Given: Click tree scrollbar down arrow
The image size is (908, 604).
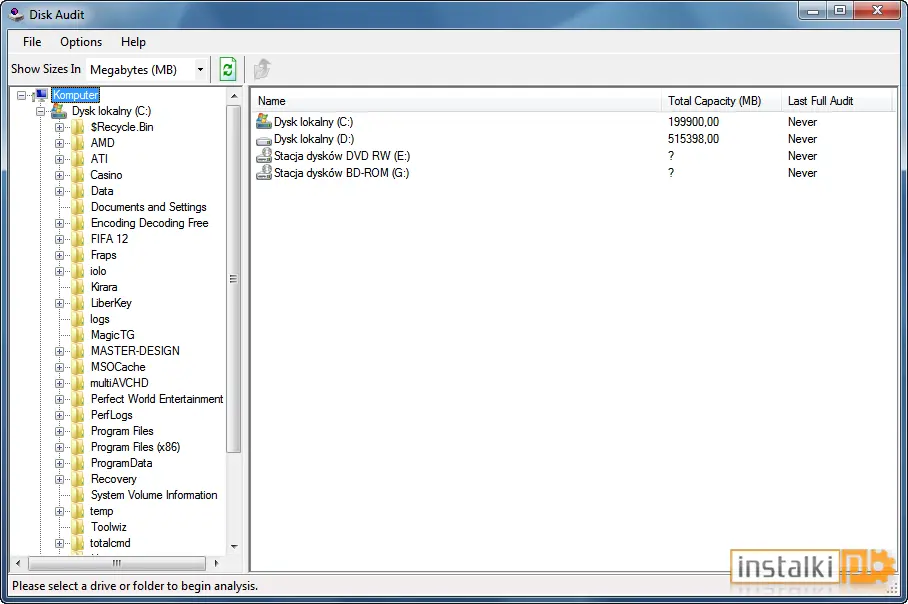Looking at the screenshot, I should (234, 546).
